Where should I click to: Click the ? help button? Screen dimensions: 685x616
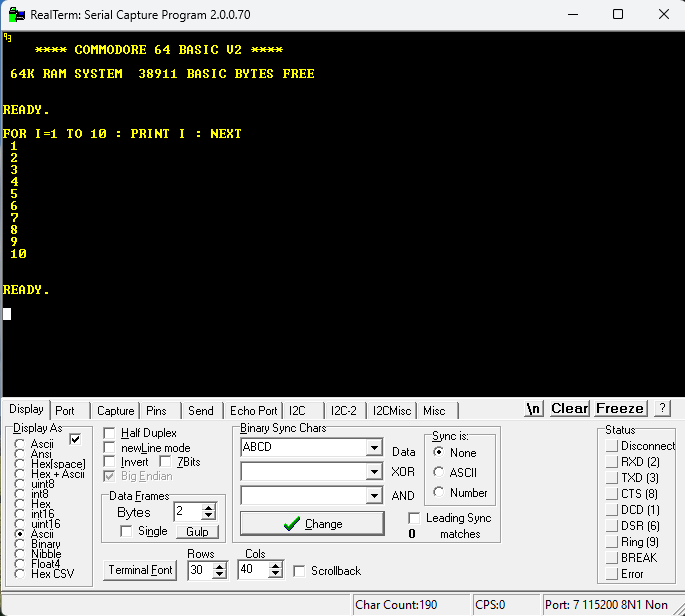click(x=662, y=409)
